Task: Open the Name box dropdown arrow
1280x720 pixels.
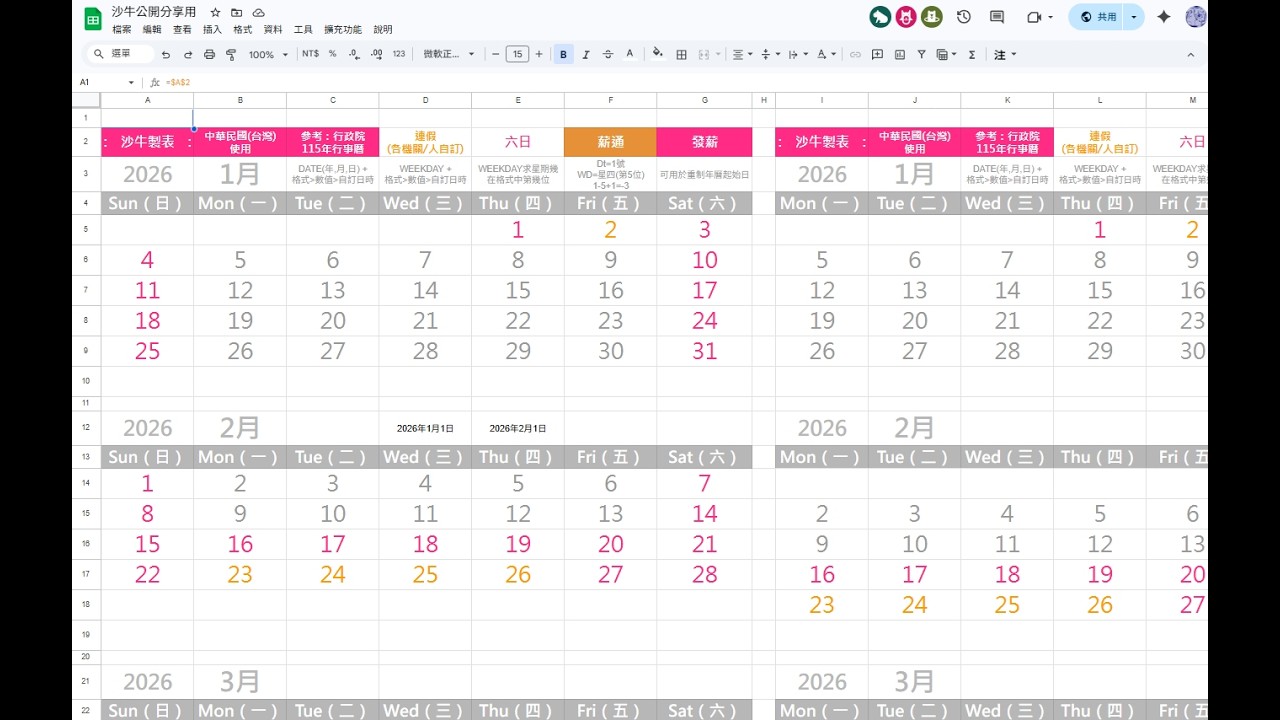Action: (131, 82)
